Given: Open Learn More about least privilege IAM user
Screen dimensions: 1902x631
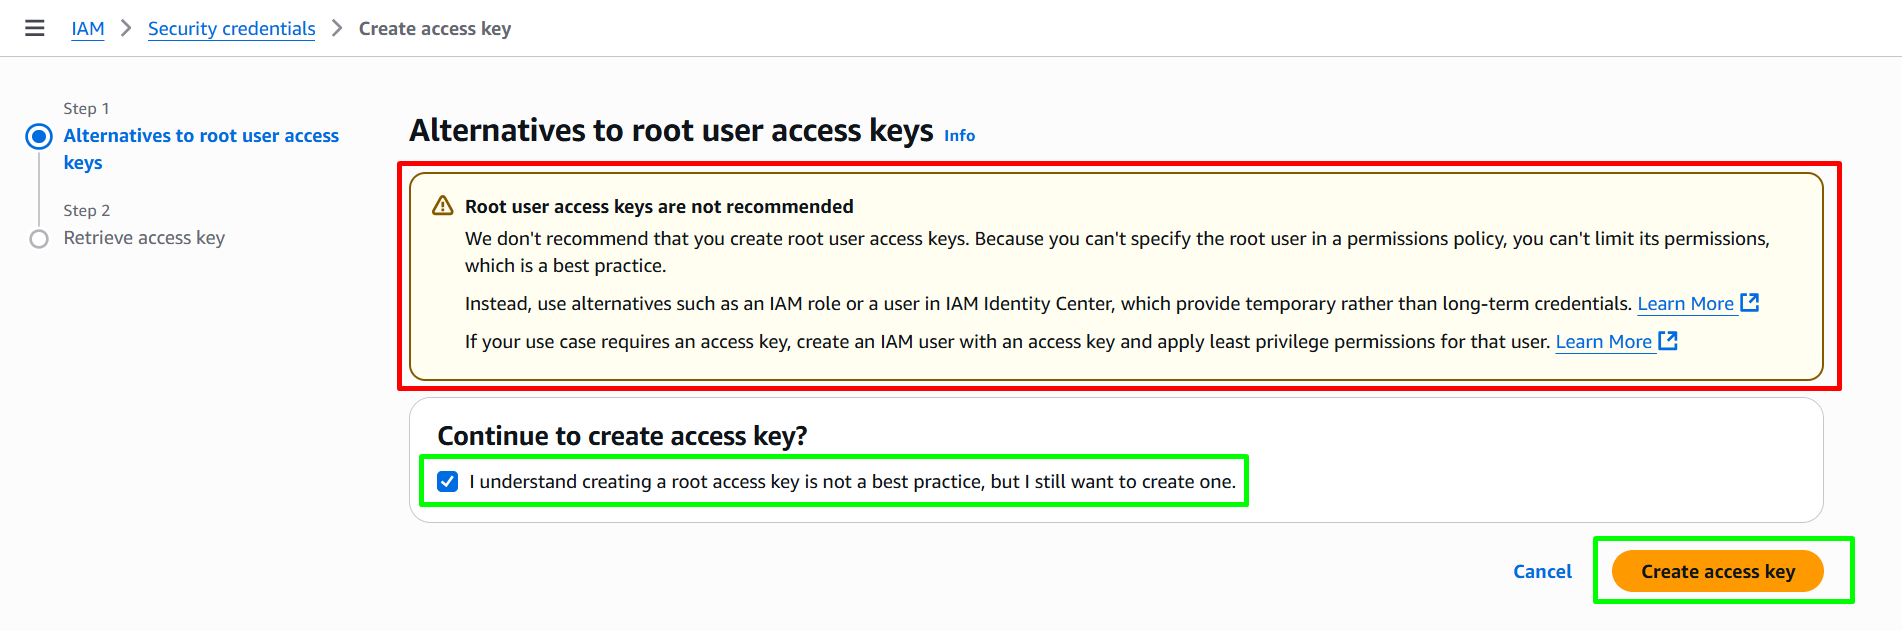Looking at the screenshot, I should [x=1603, y=342].
